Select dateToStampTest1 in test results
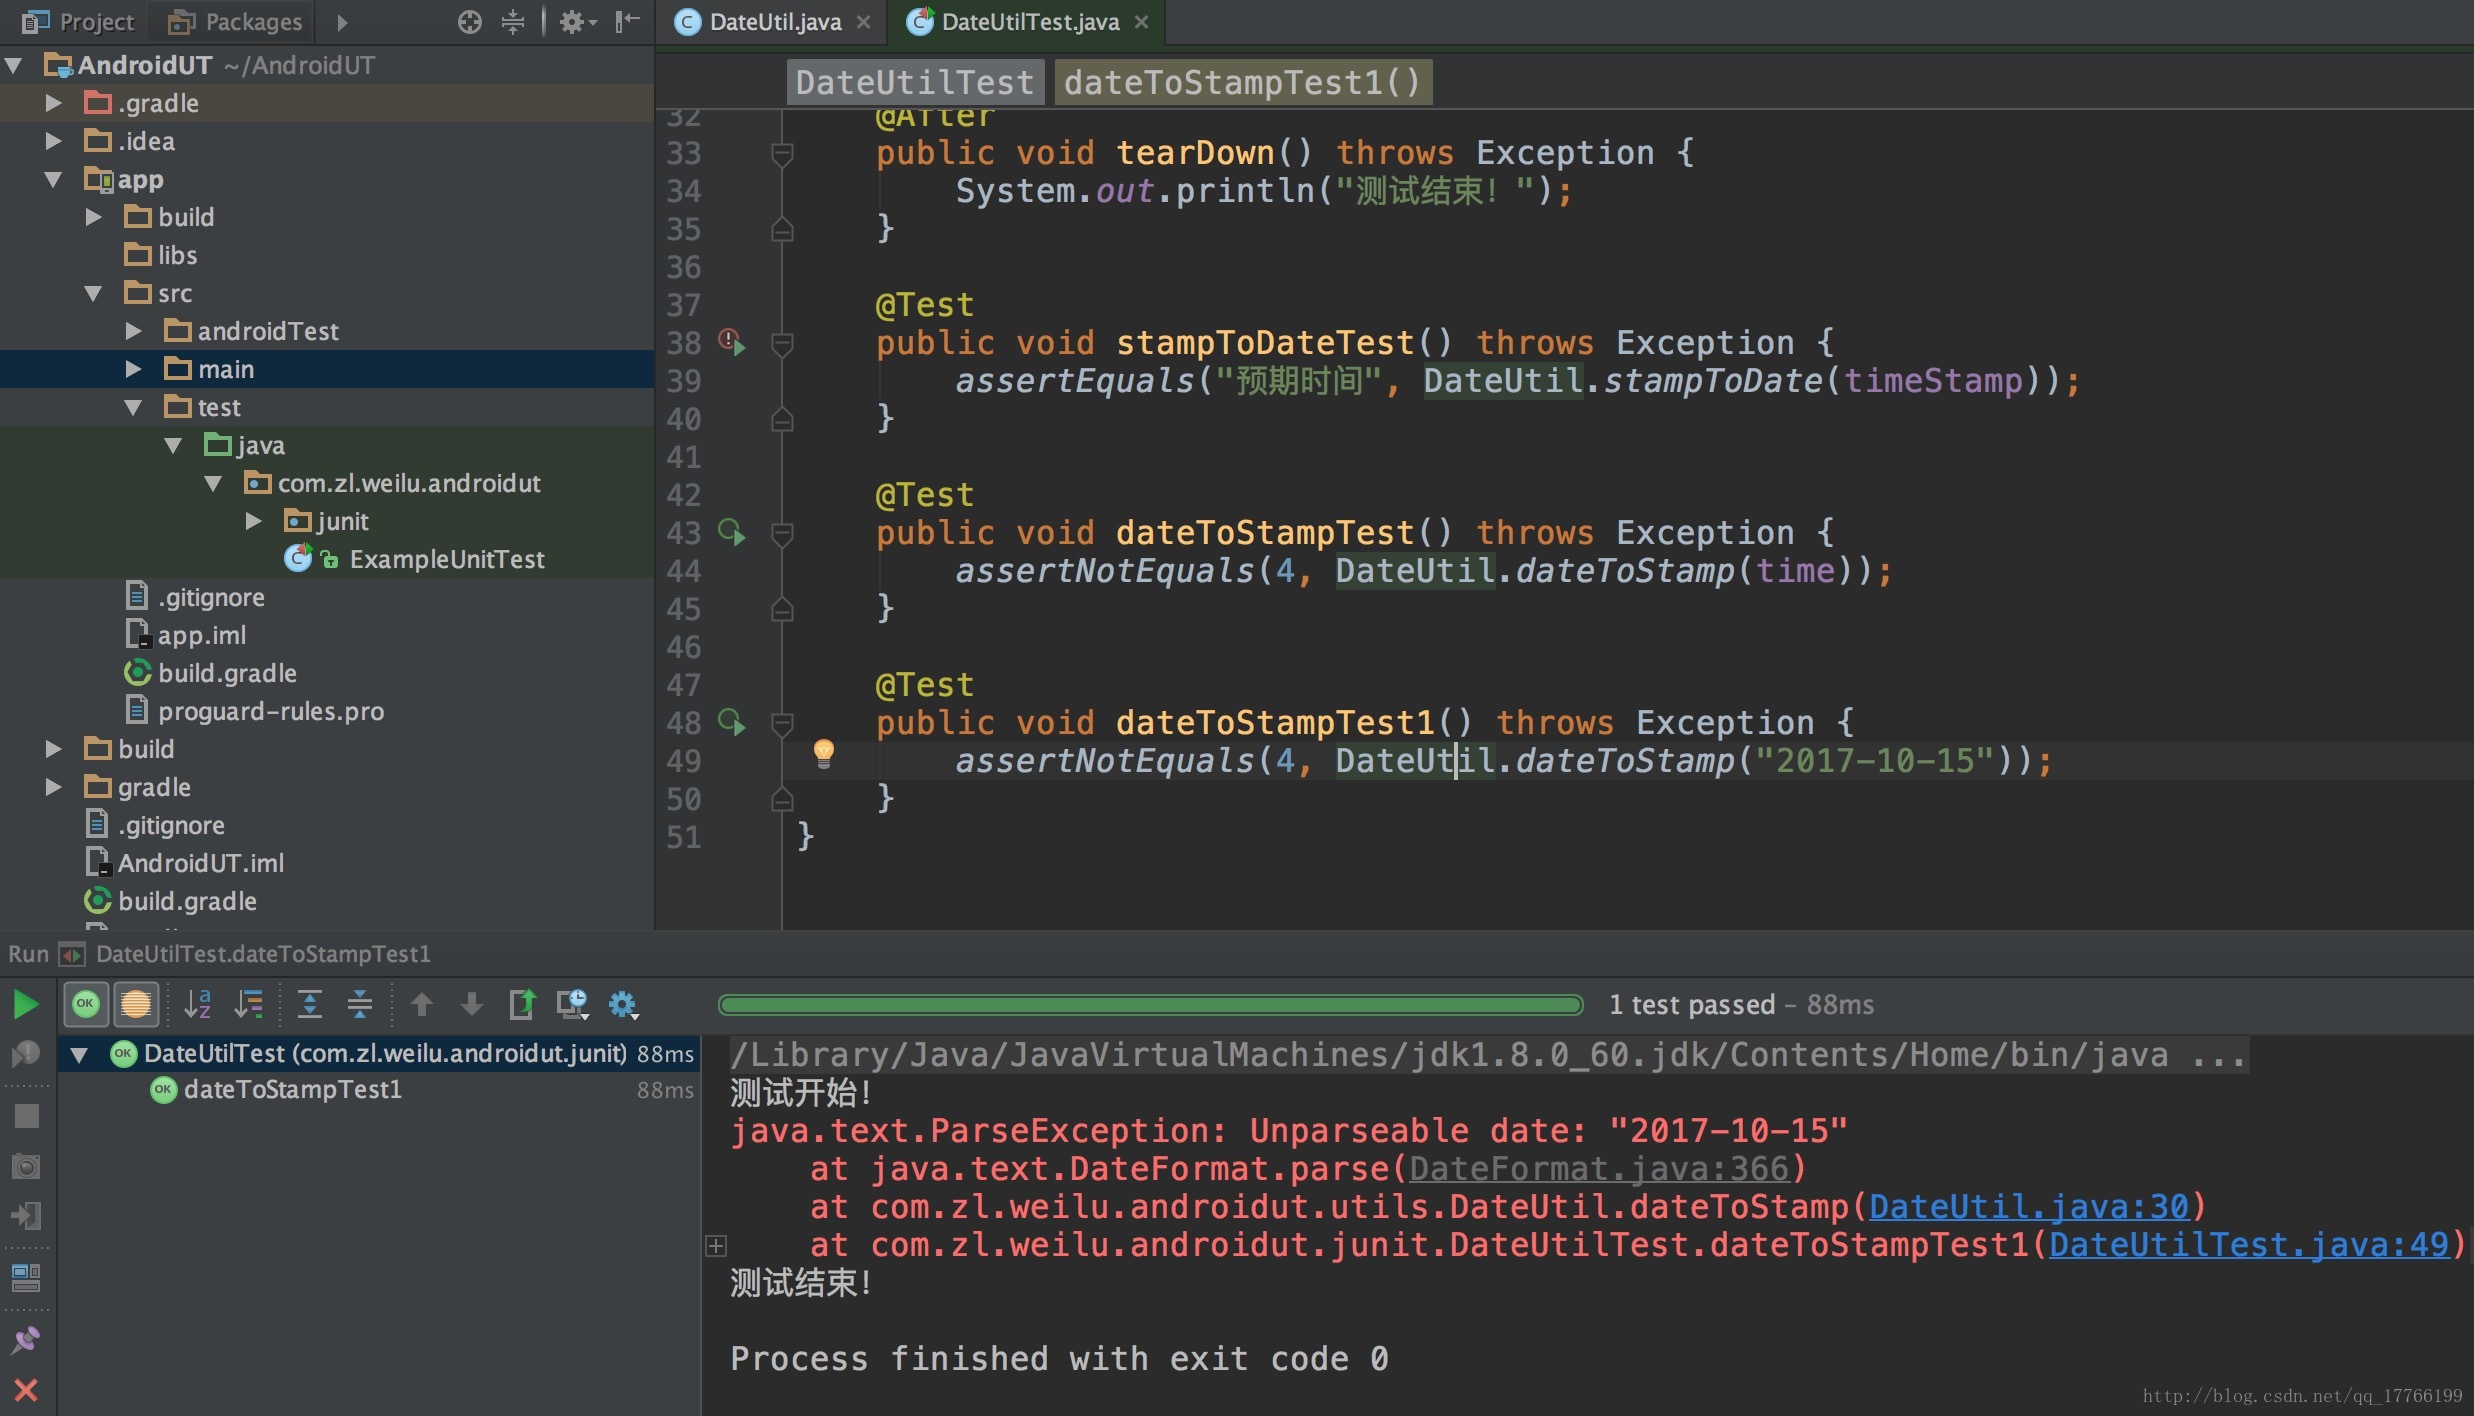2474x1416 pixels. (292, 1090)
